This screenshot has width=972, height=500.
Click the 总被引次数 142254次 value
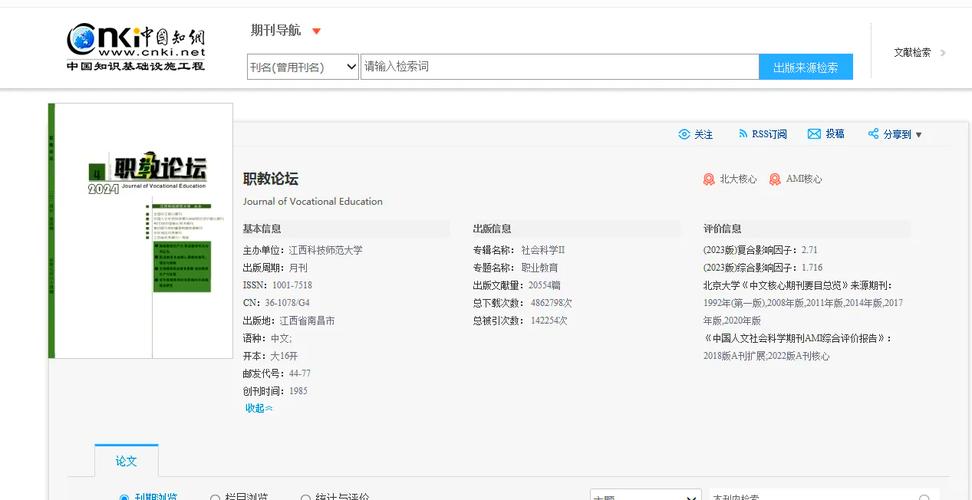point(549,320)
